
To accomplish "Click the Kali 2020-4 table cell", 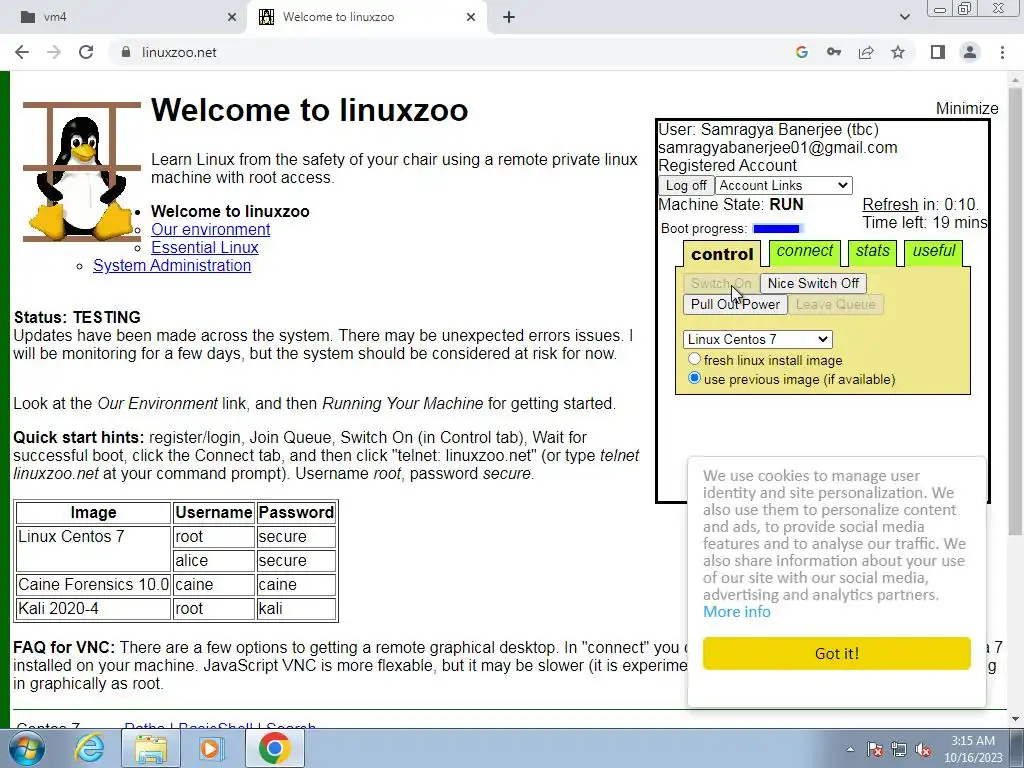I will click(x=93, y=609).
